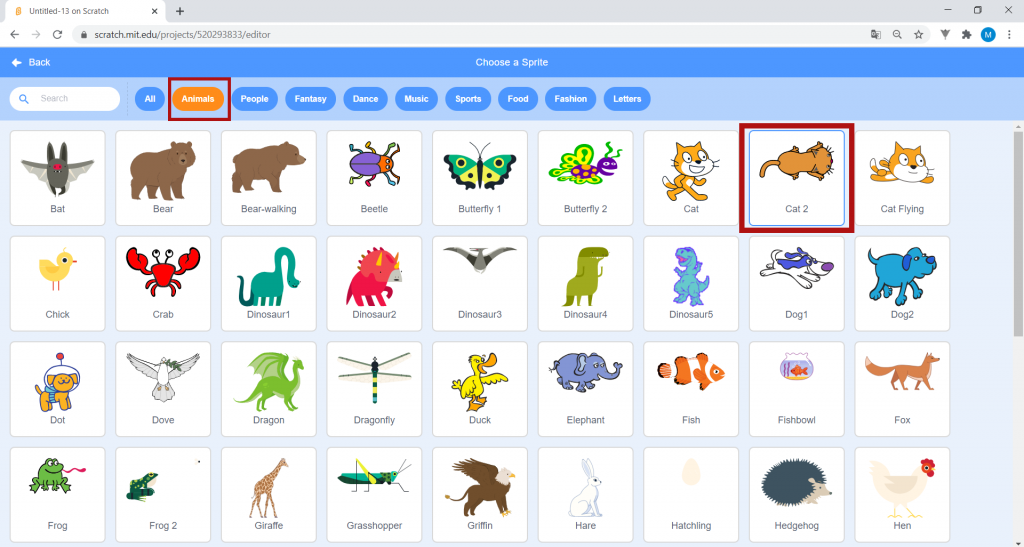This screenshot has width=1024, height=547.
Task: Open the Chrome profile avatar M
Action: [x=988, y=35]
